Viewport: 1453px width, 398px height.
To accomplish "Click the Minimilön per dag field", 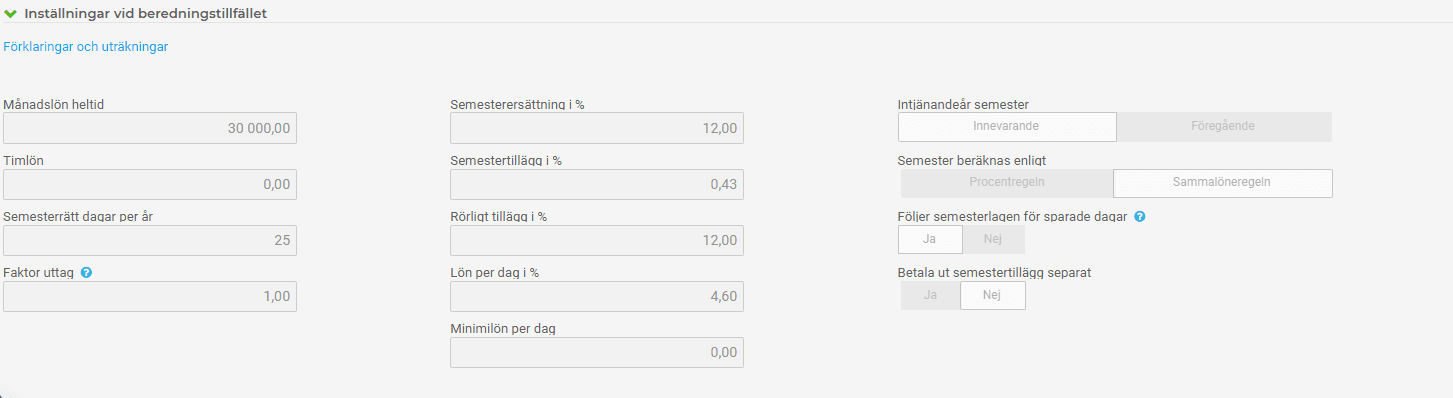I will [597, 352].
